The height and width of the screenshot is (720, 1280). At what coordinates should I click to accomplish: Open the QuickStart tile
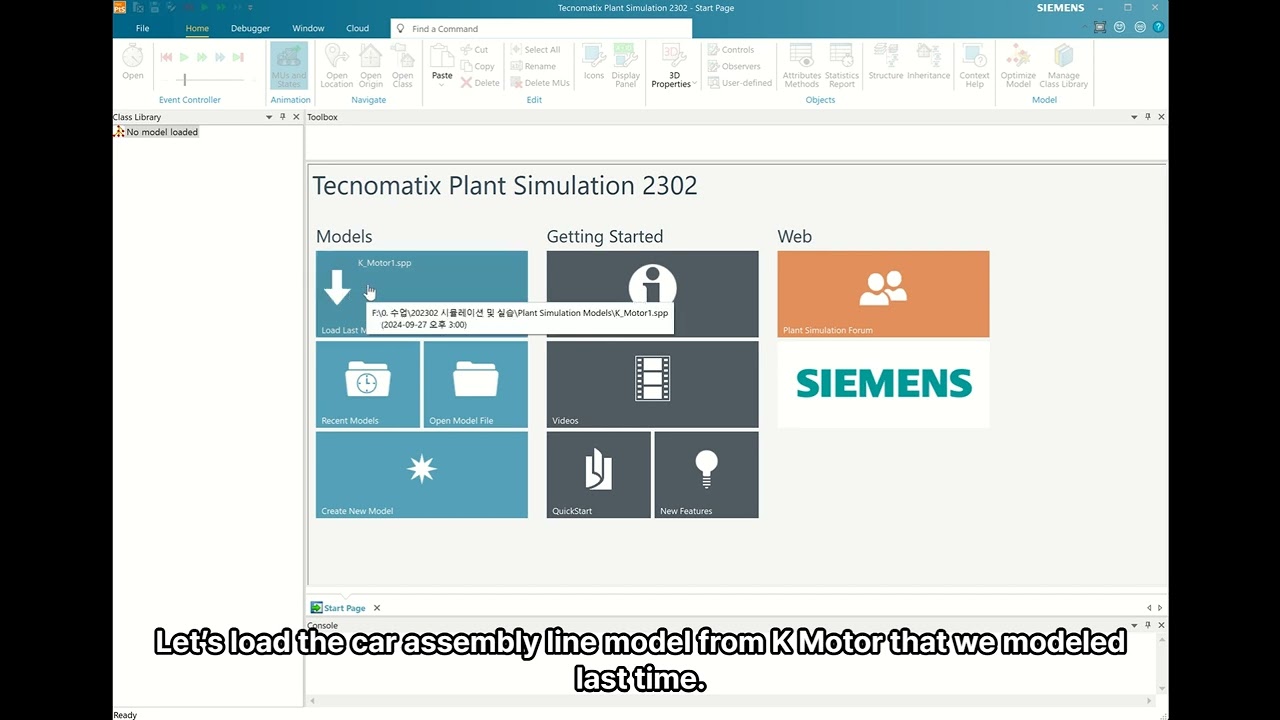(x=599, y=475)
